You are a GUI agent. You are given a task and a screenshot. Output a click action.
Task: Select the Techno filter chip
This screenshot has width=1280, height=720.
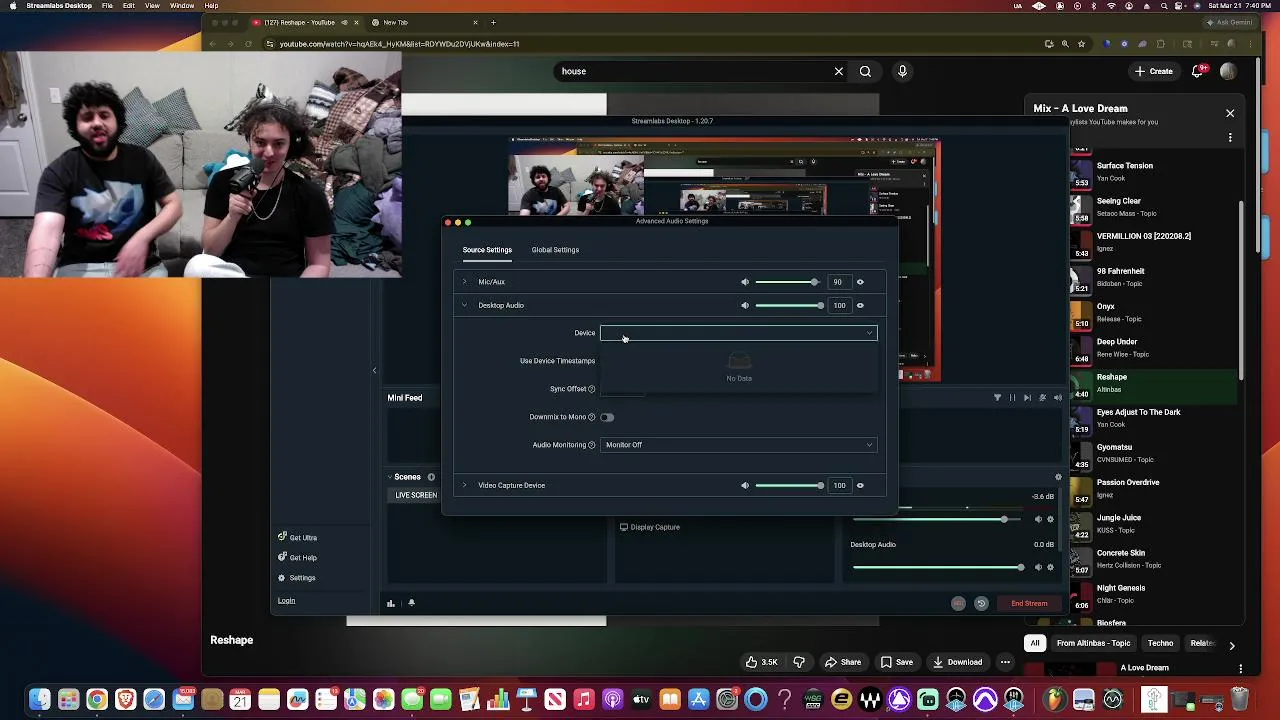1160,644
